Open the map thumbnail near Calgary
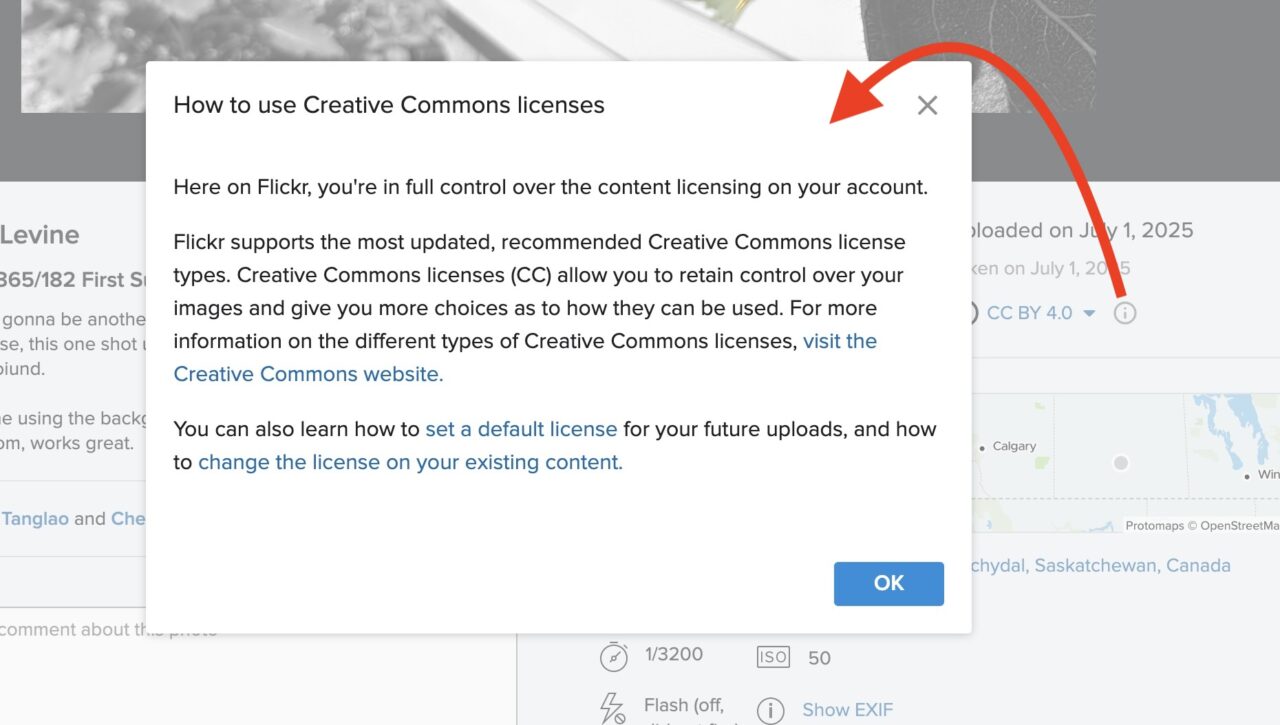This screenshot has width=1280, height=725. tap(1125, 463)
